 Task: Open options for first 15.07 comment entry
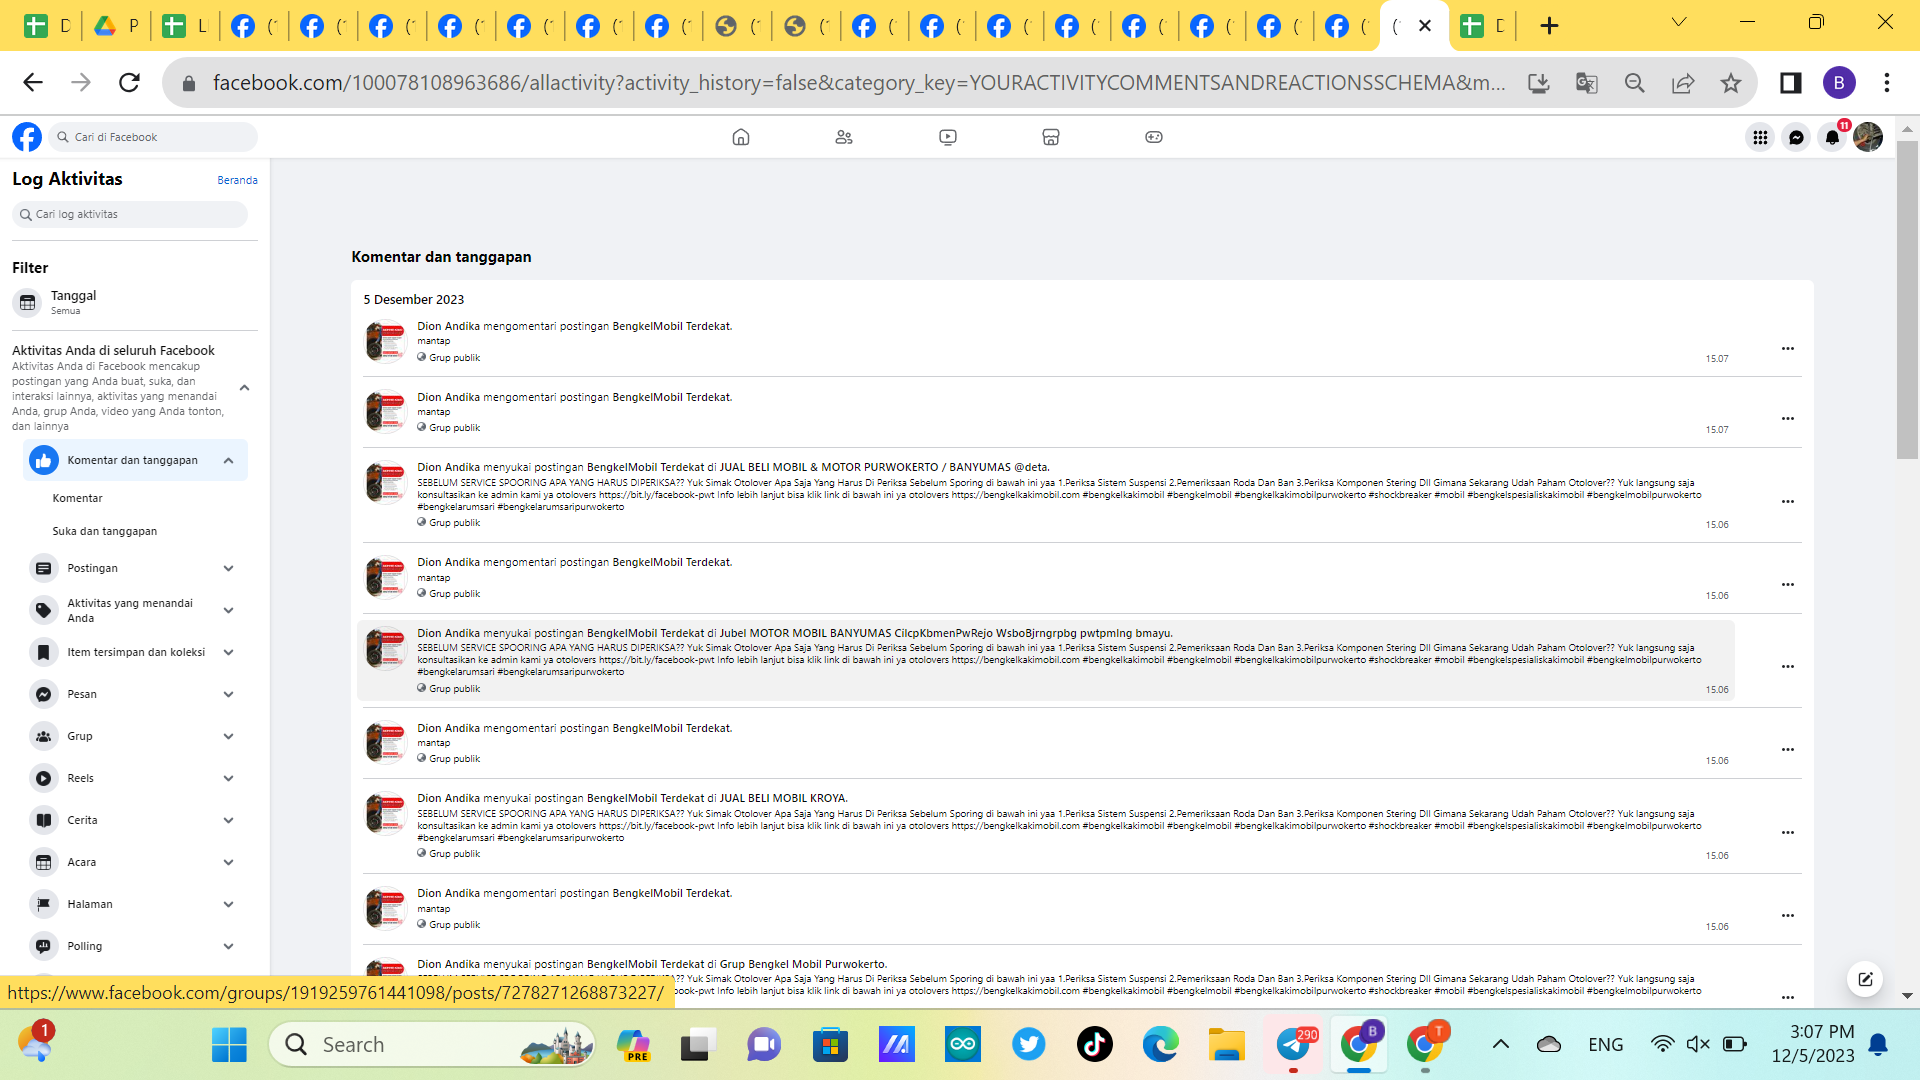point(1788,348)
